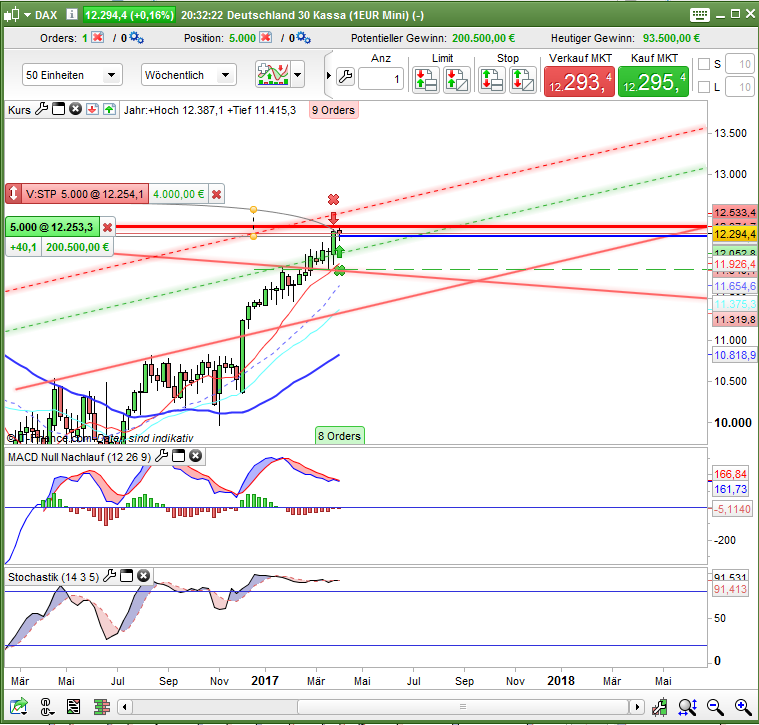
Task: Open the news list icon in the bottom toolbar
Action: (x=74, y=707)
